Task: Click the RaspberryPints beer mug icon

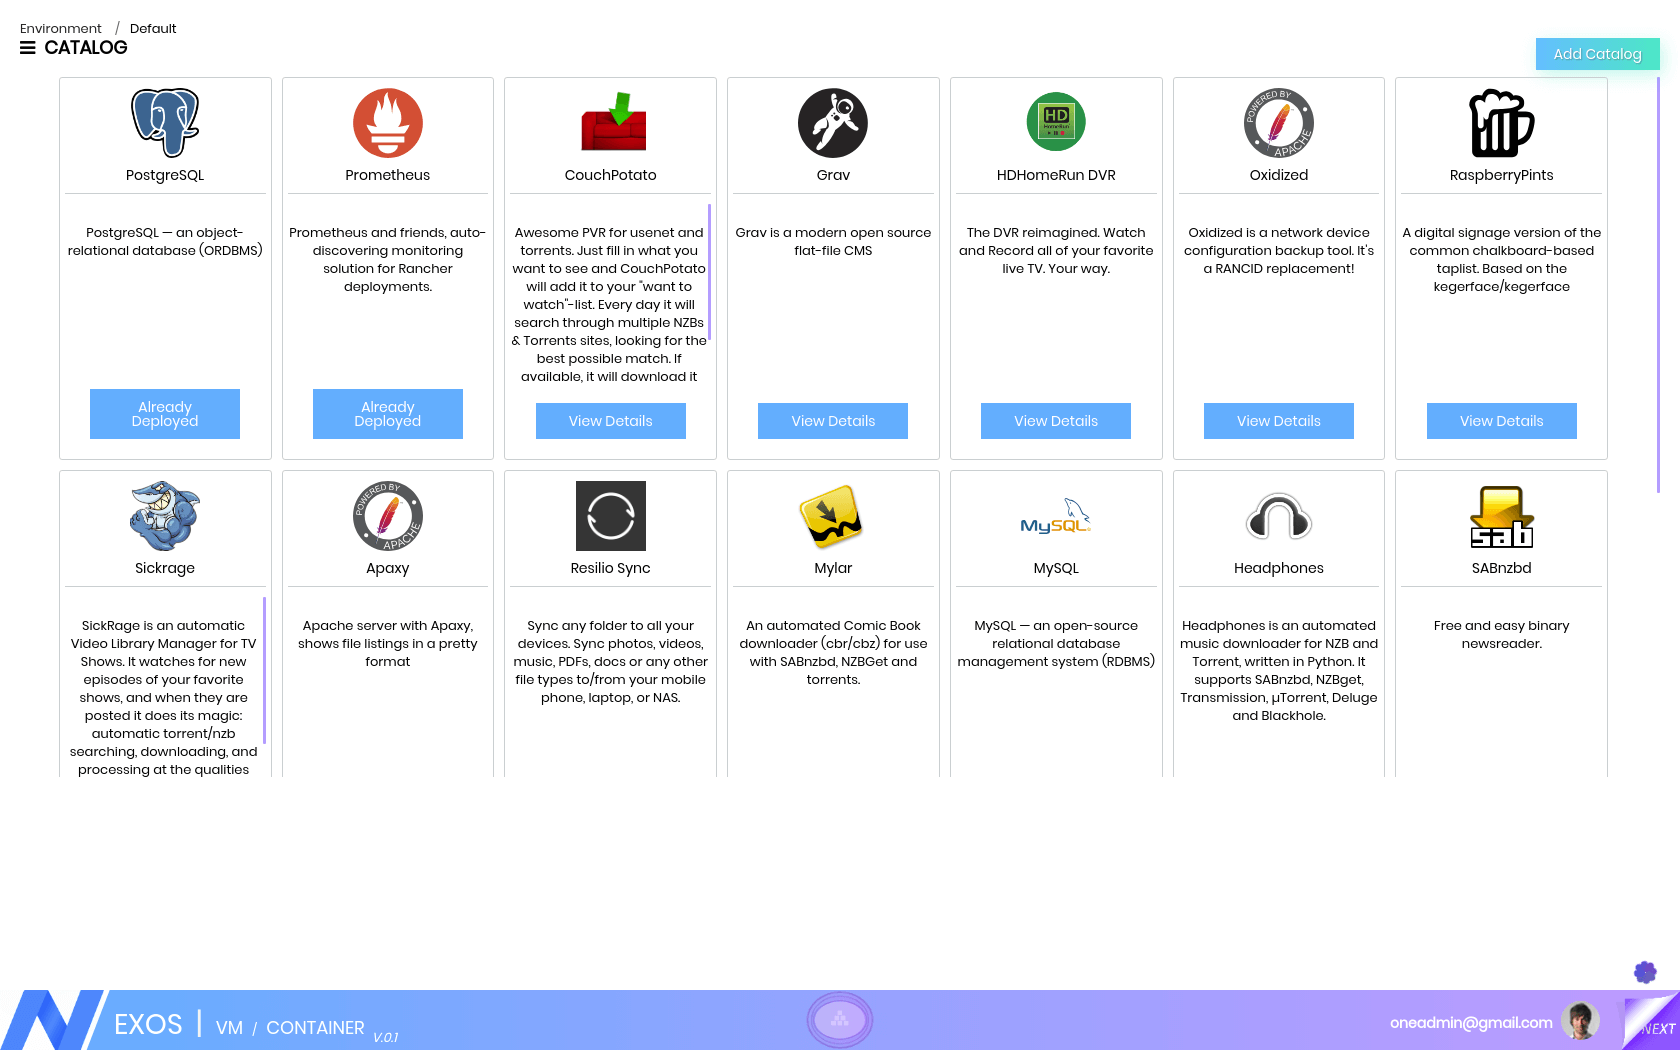Action: point(1501,123)
